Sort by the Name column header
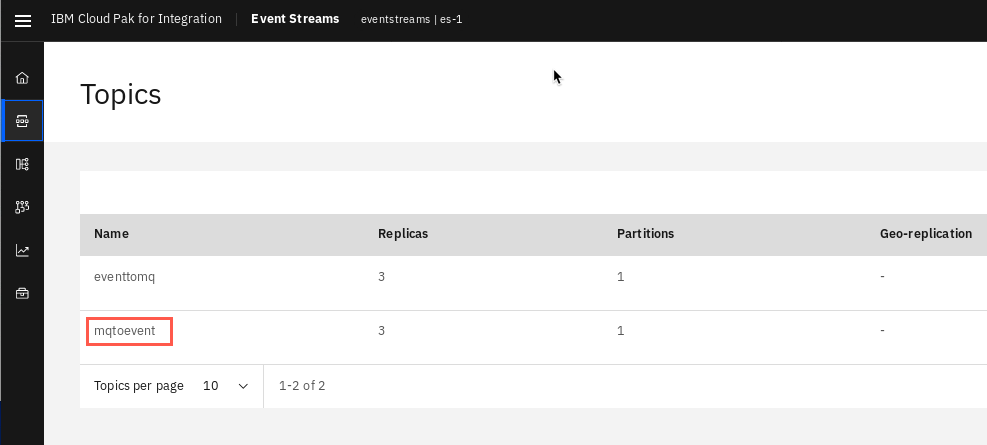This screenshot has height=445, width=987. (x=111, y=234)
